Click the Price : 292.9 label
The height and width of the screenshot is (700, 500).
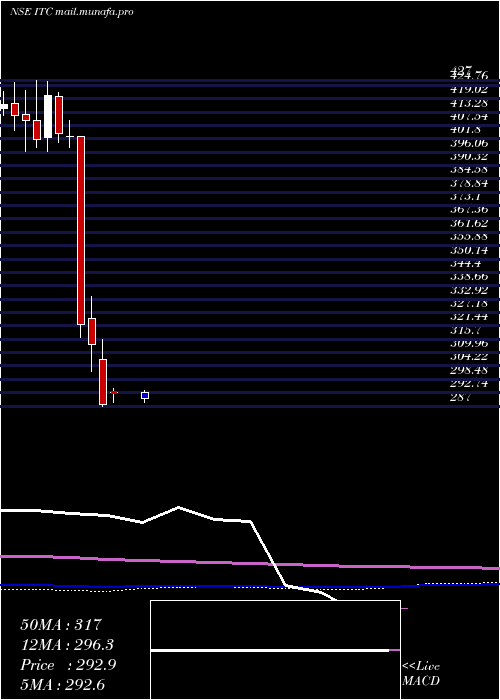[x=68, y=665]
